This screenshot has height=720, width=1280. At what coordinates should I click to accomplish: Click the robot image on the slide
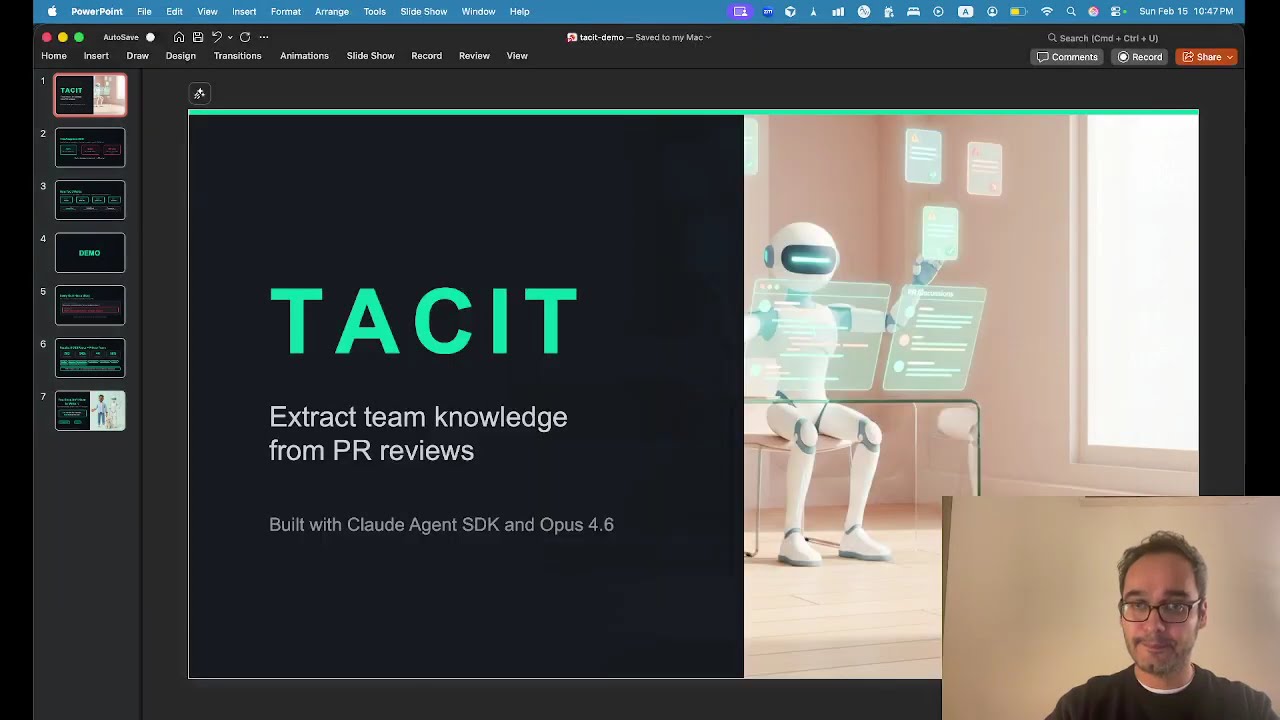[x=970, y=396]
